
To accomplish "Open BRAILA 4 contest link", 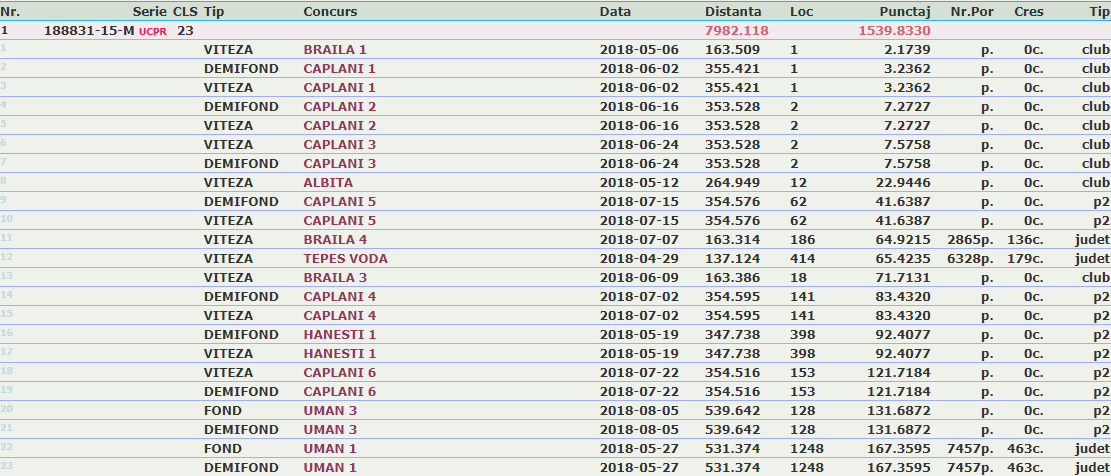I will tap(335, 239).
